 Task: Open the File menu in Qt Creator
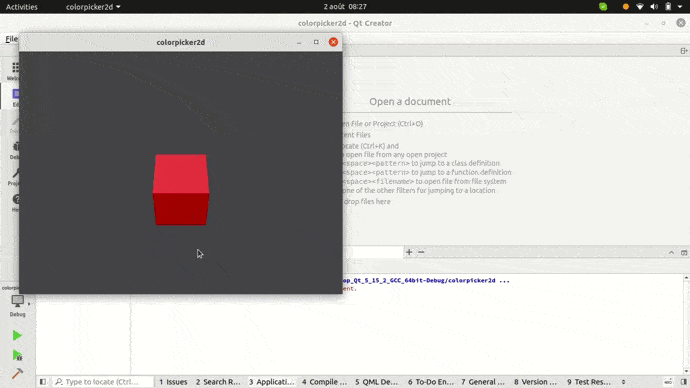click(11, 39)
